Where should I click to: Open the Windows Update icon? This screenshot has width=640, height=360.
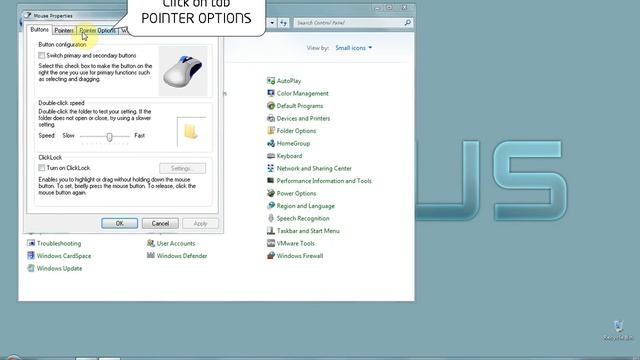tap(31, 268)
